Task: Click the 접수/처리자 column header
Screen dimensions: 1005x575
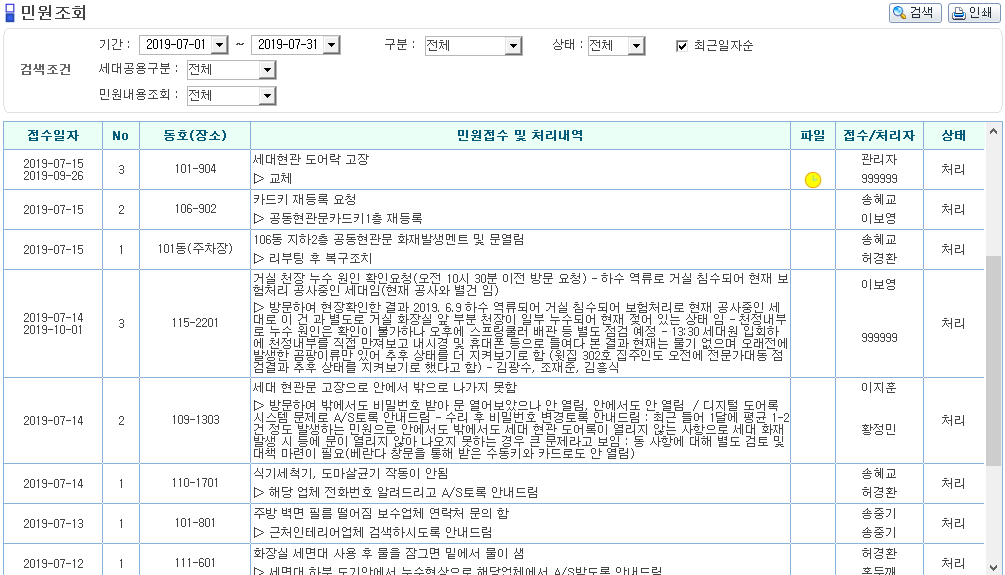Action: (879, 136)
